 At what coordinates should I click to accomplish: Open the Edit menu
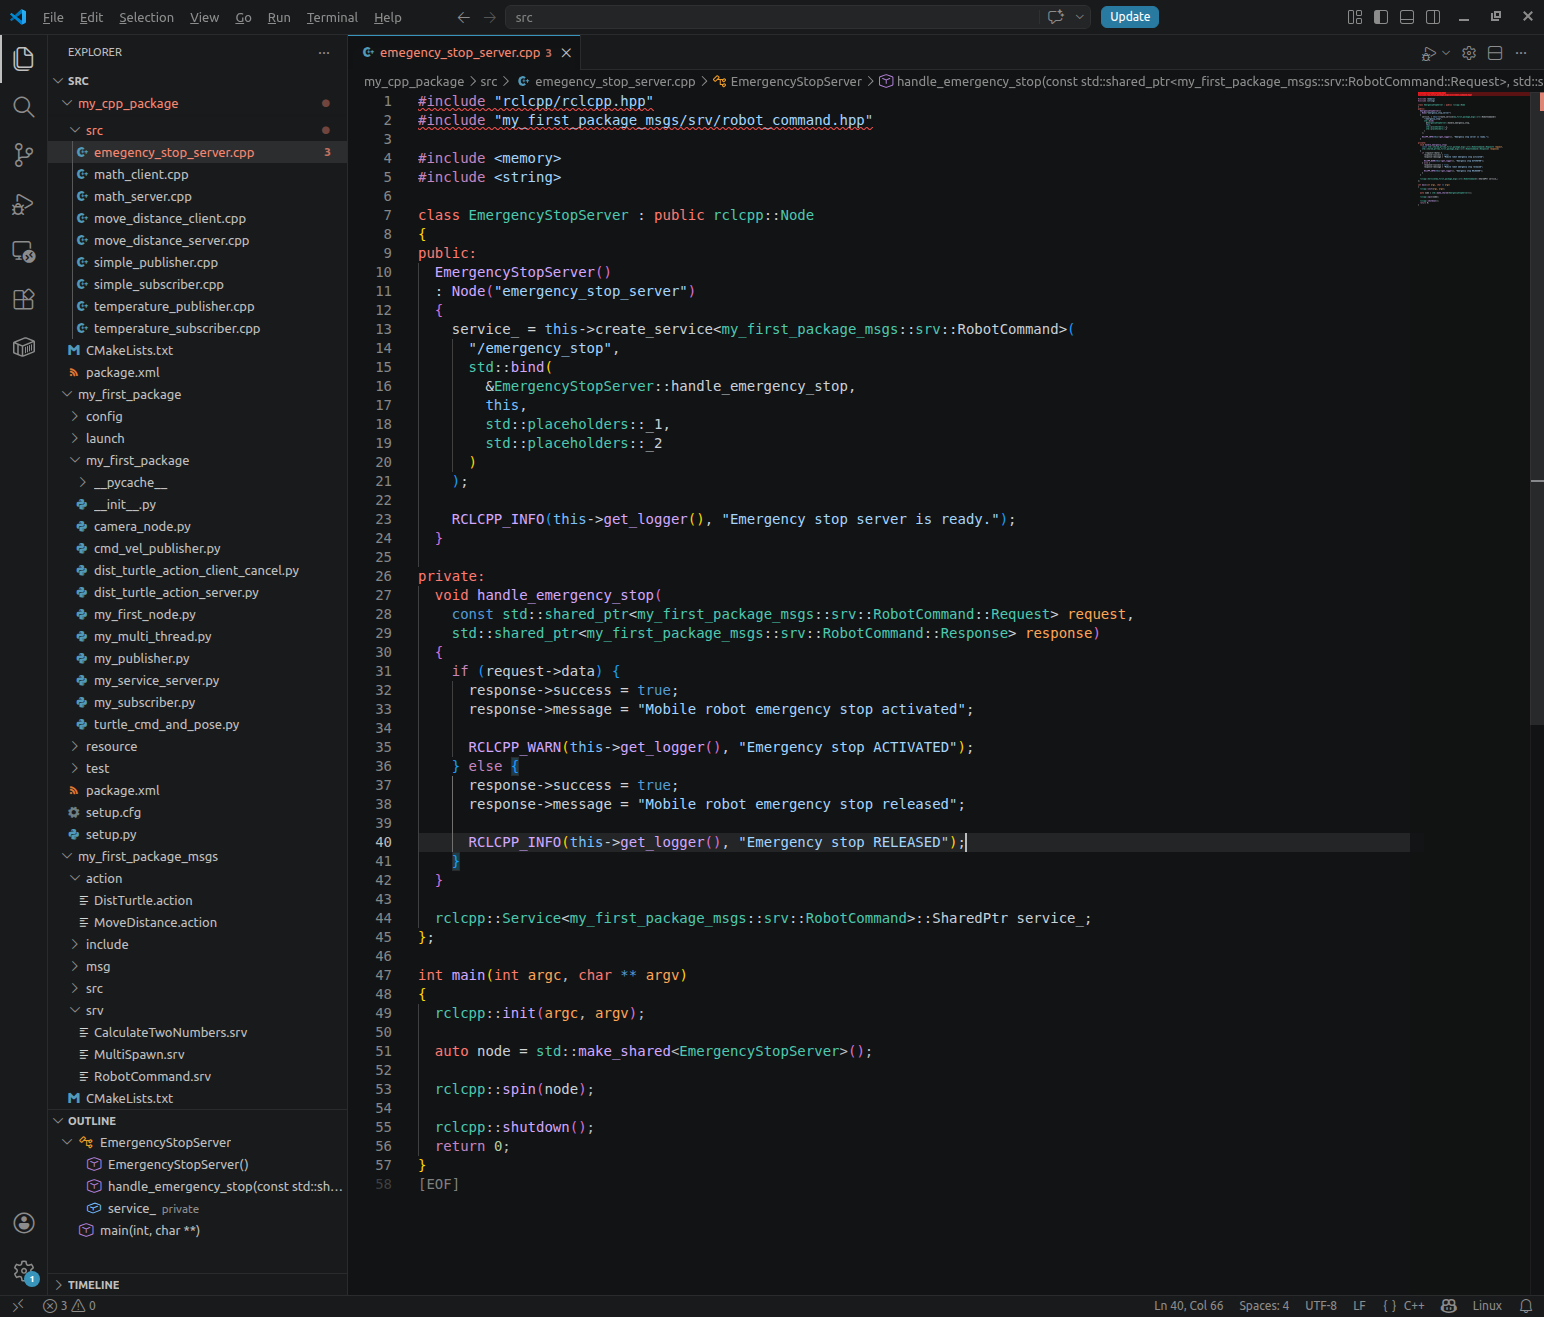91,17
